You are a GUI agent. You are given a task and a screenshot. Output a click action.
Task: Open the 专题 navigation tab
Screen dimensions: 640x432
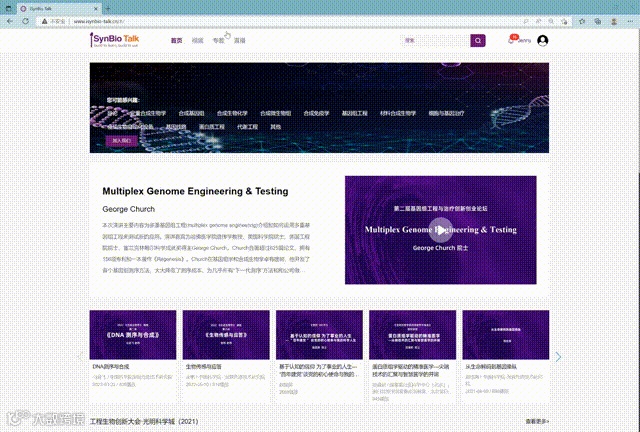(x=218, y=40)
